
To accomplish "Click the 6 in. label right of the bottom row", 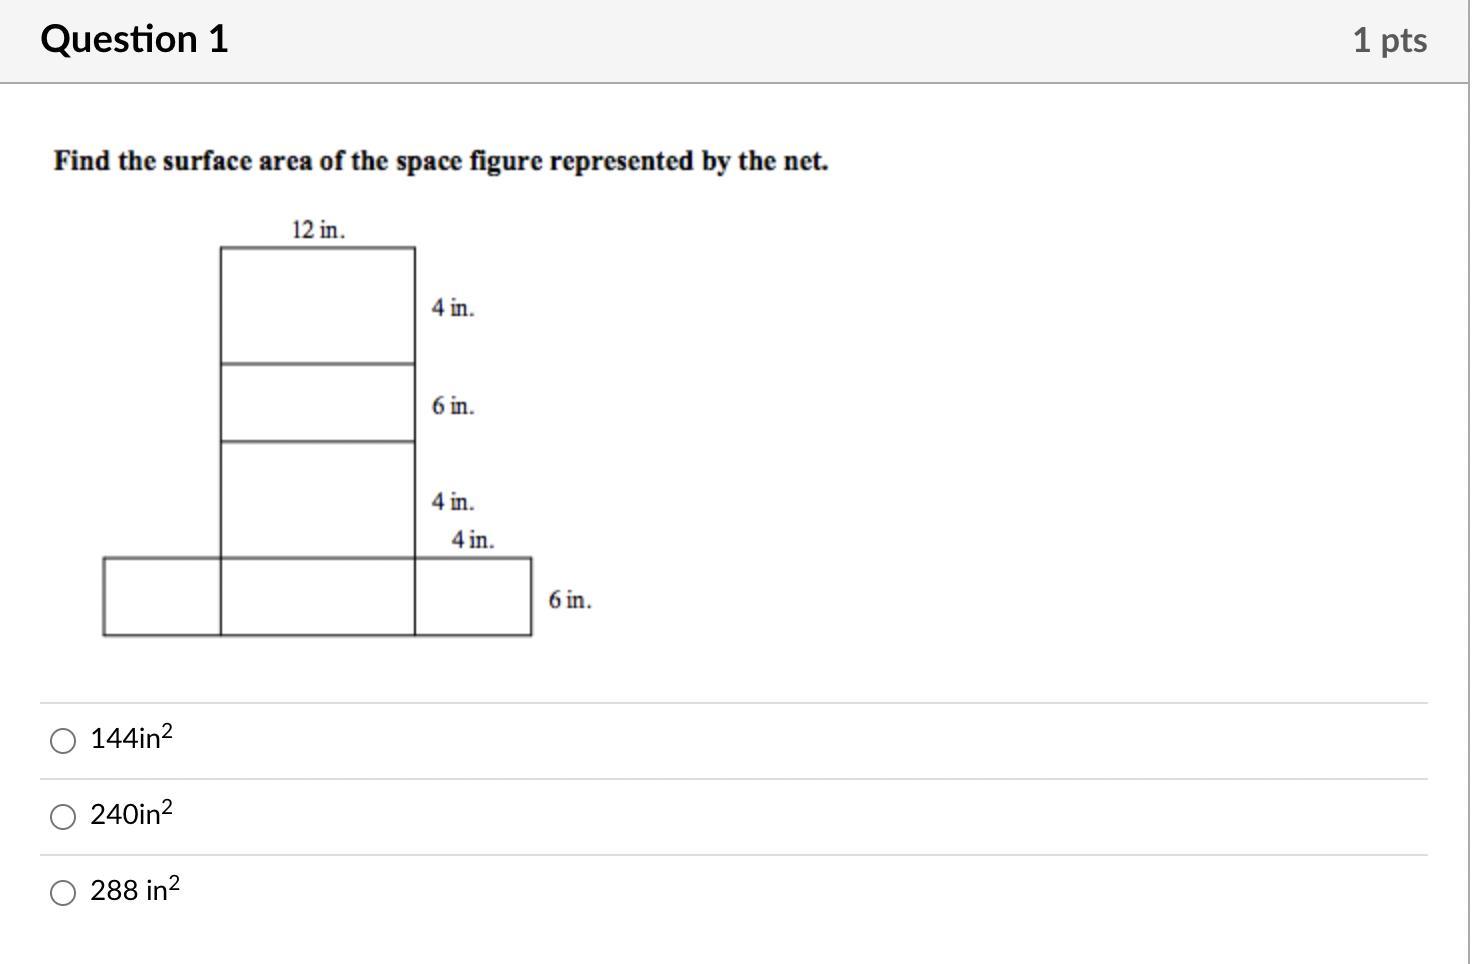I will (569, 599).
